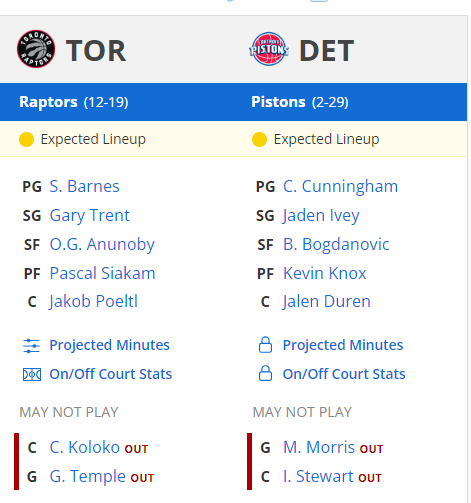Open C. Cunningham player page

(340, 186)
